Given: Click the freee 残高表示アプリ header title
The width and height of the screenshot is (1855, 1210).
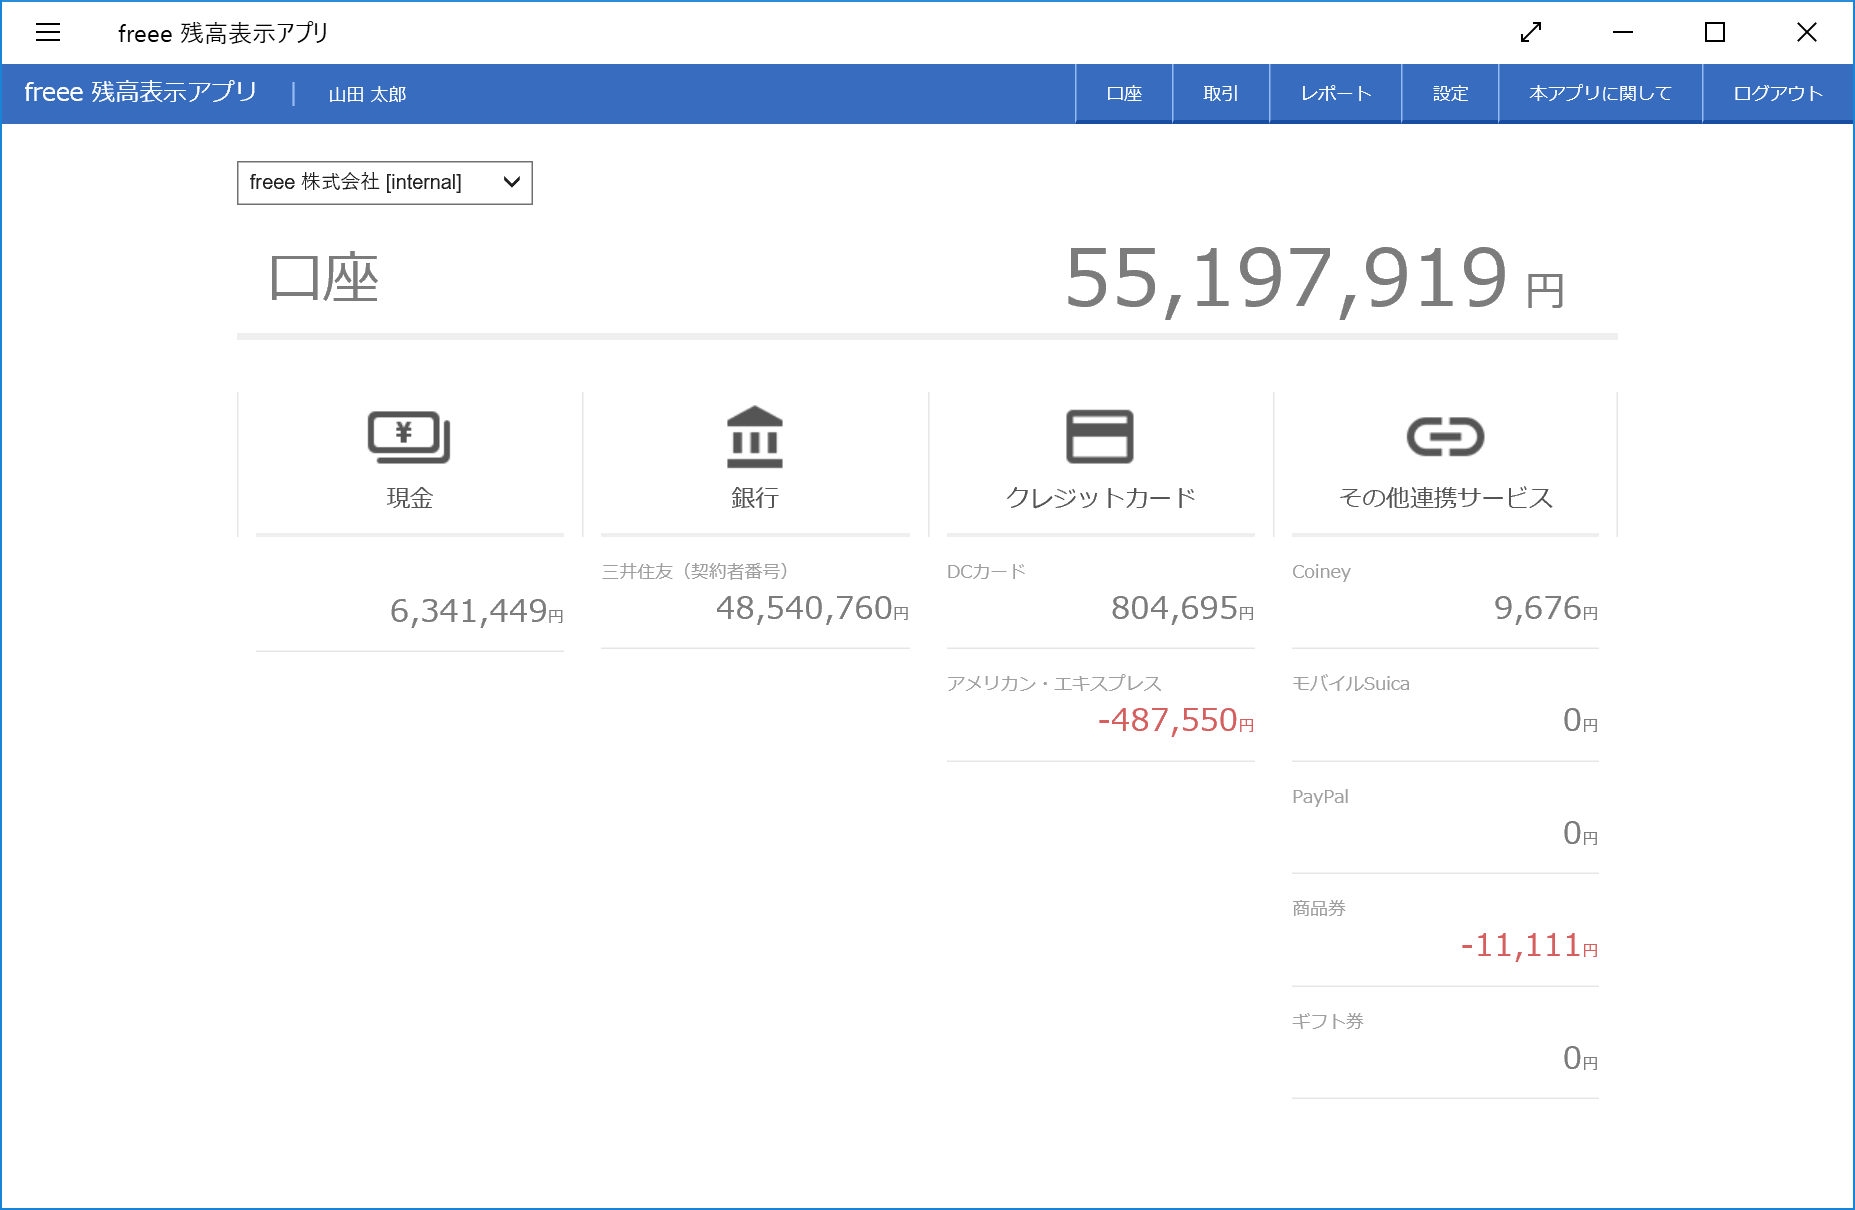Looking at the screenshot, I should pos(141,92).
